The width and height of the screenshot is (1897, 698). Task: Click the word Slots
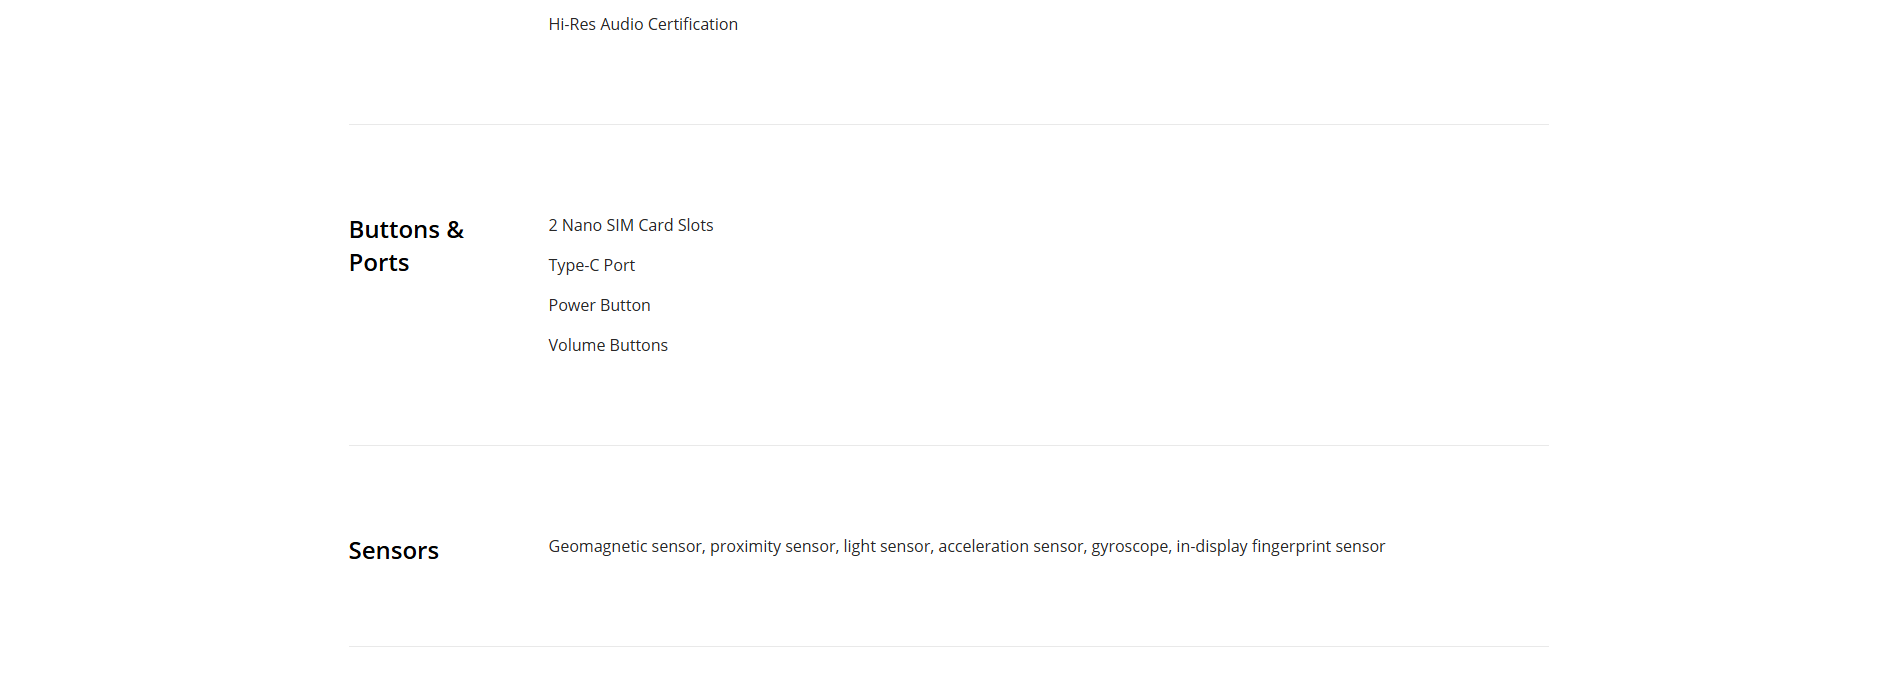pos(695,225)
